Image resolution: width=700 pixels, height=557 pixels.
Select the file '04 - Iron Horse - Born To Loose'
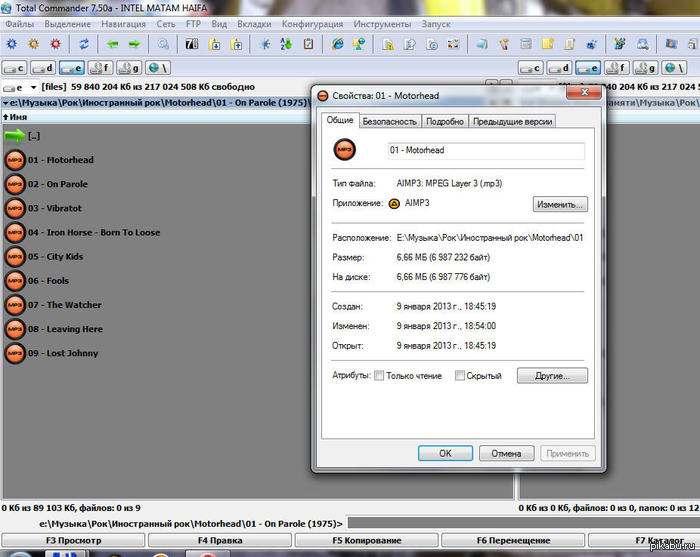(93, 233)
